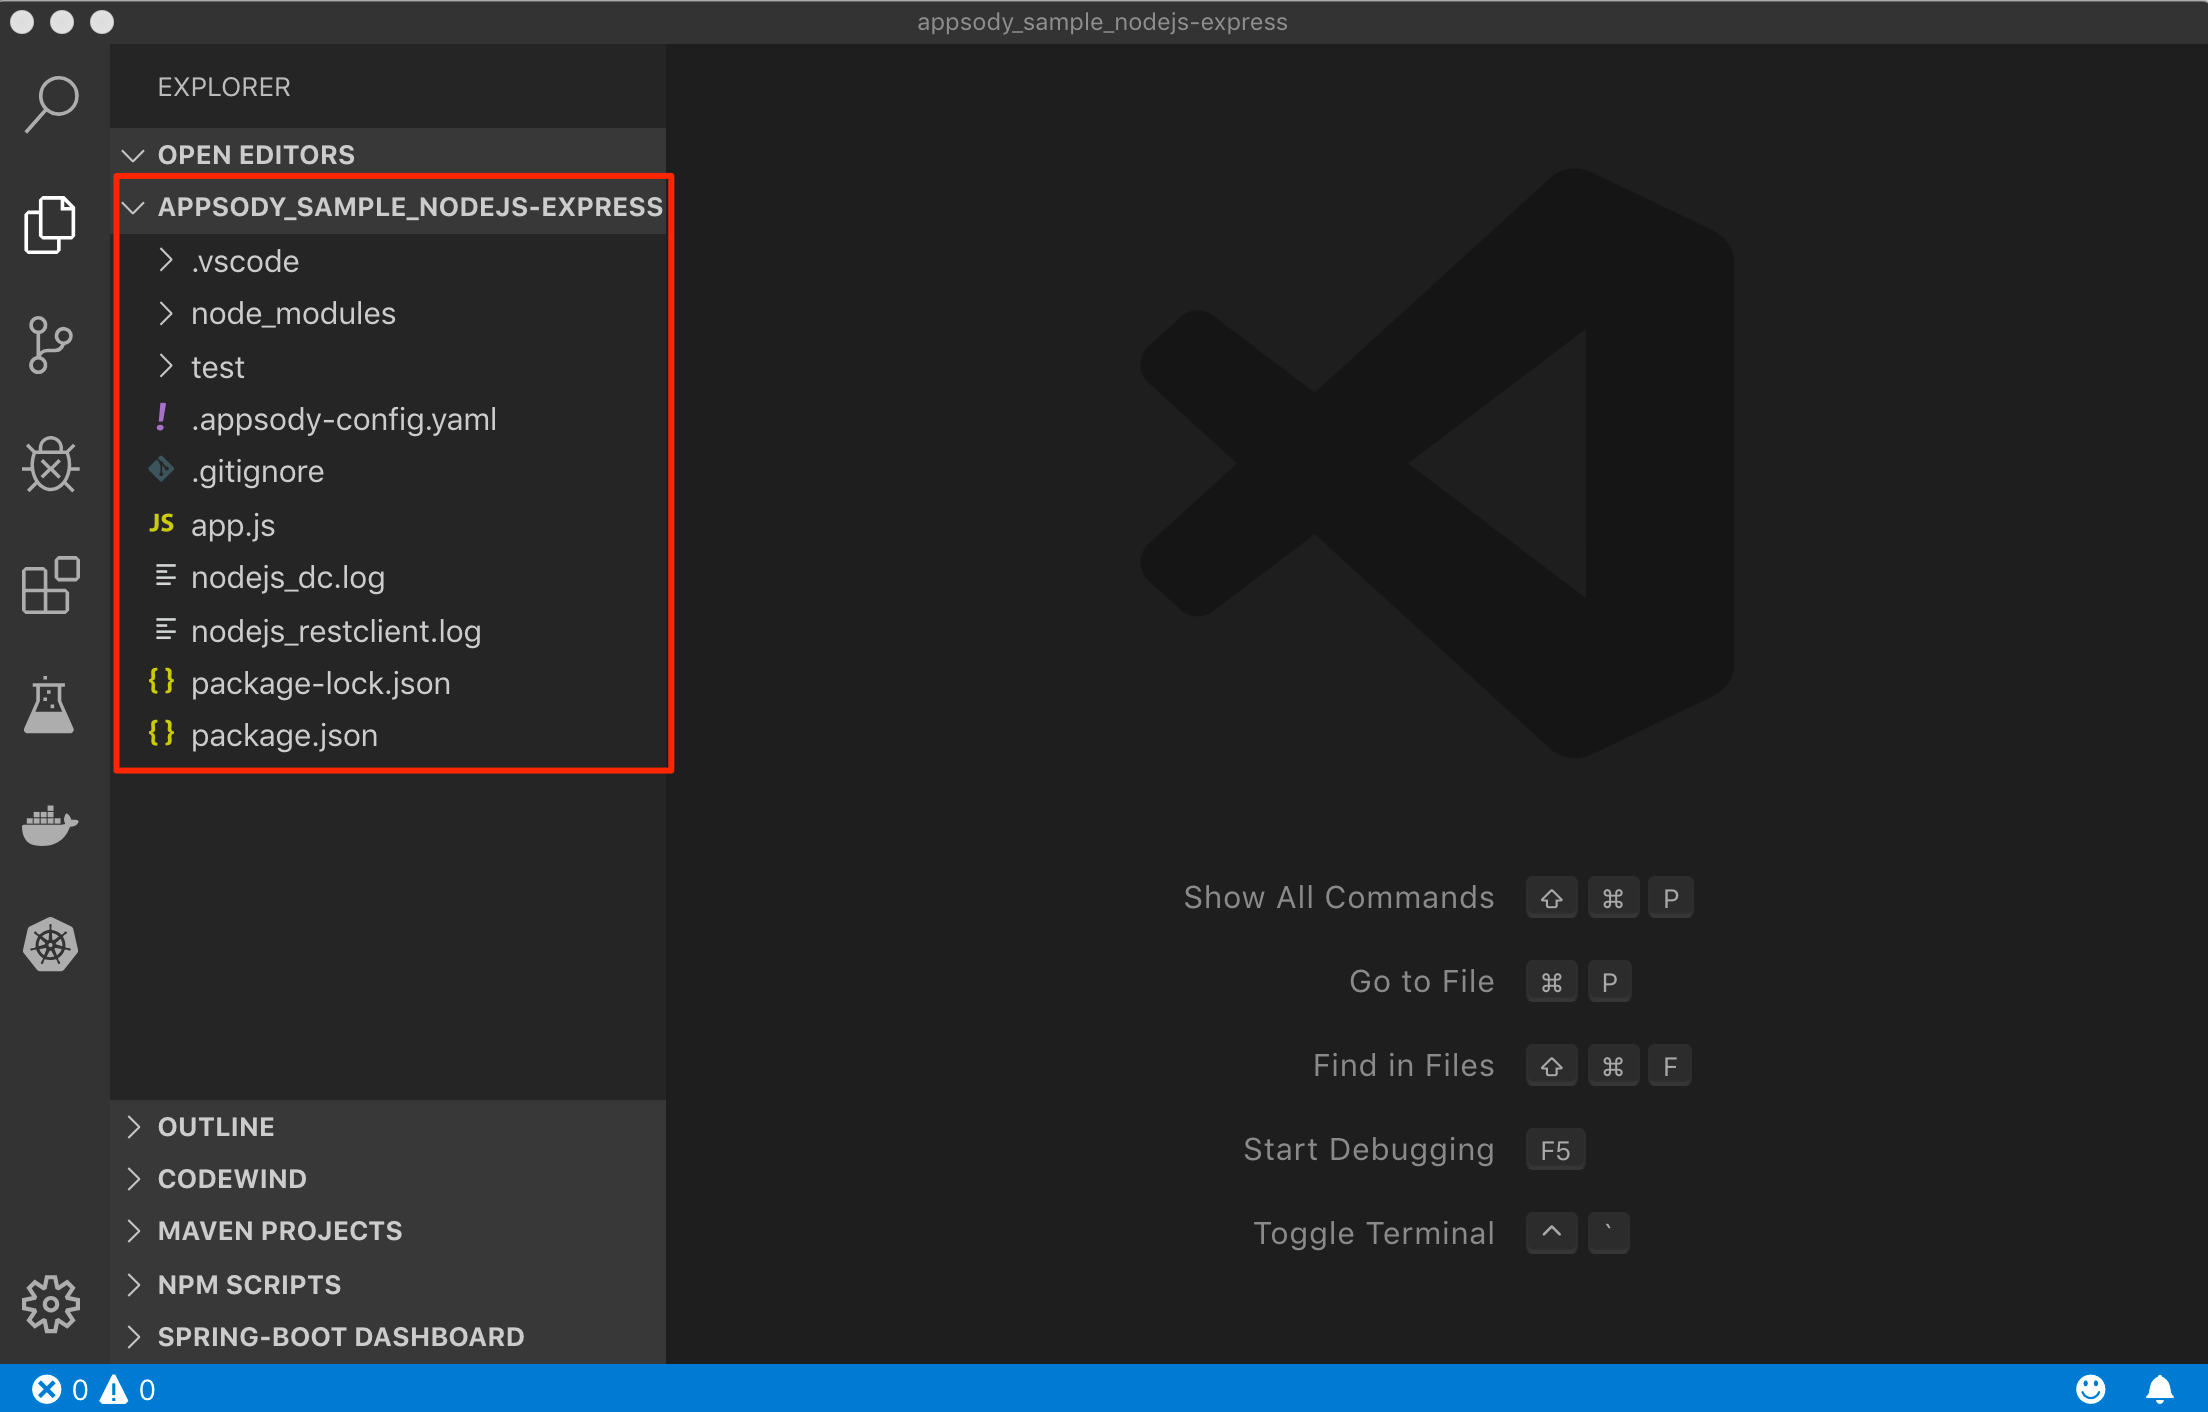Open the Source Control view icon
The width and height of the screenshot is (2208, 1412).
pyautogui.click(x=50, y=345)
